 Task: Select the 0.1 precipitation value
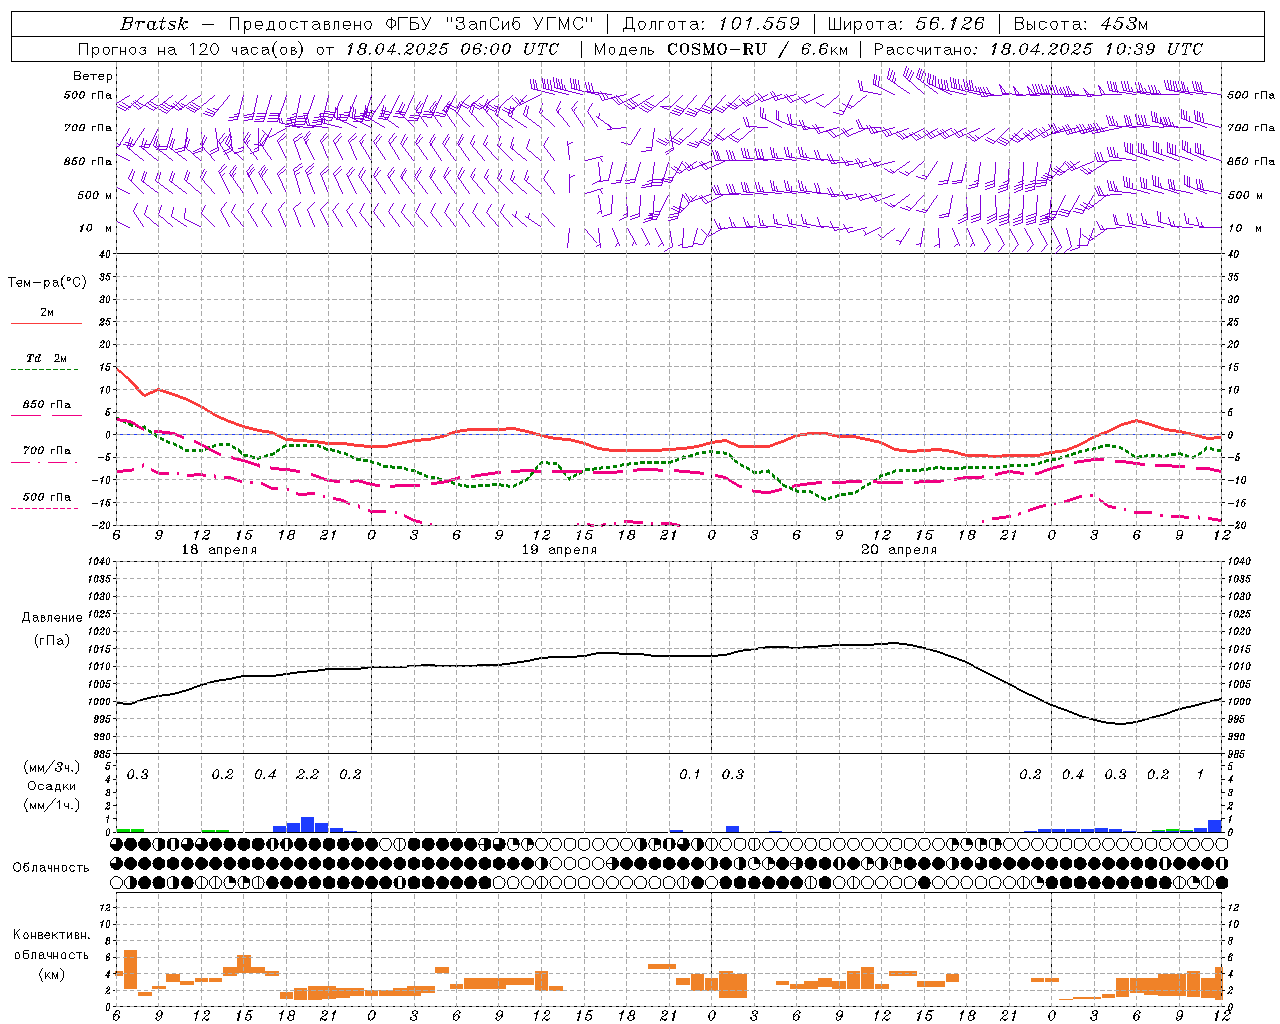coord(690,775)
